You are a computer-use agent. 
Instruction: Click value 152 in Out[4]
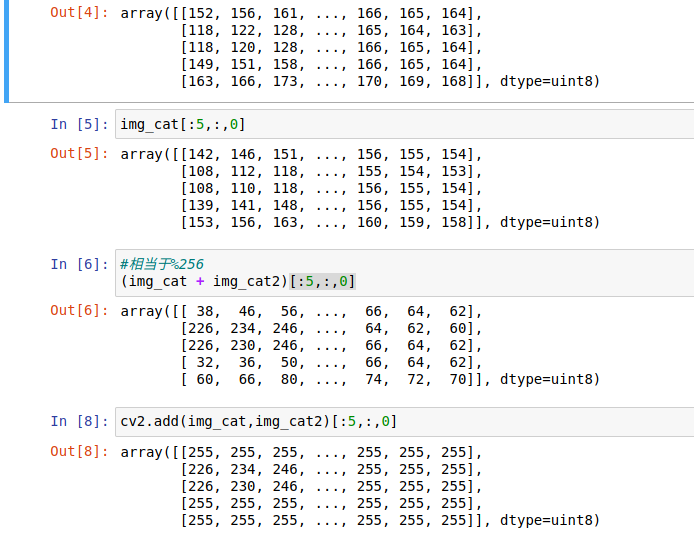tap(200, 13)
